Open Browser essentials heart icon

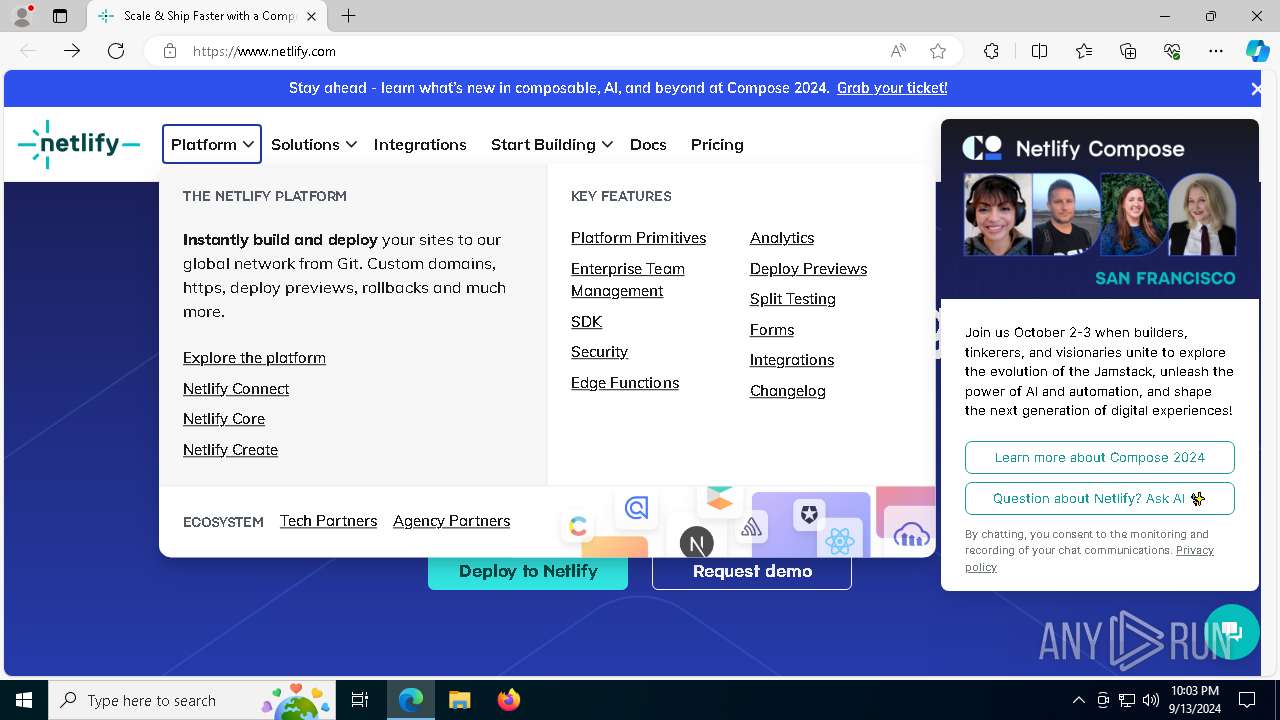pyautogui.click(x=1172, y=51)
